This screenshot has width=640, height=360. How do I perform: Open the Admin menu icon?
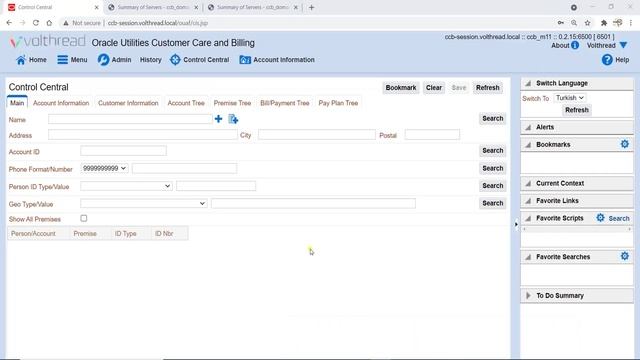[103, 60]
